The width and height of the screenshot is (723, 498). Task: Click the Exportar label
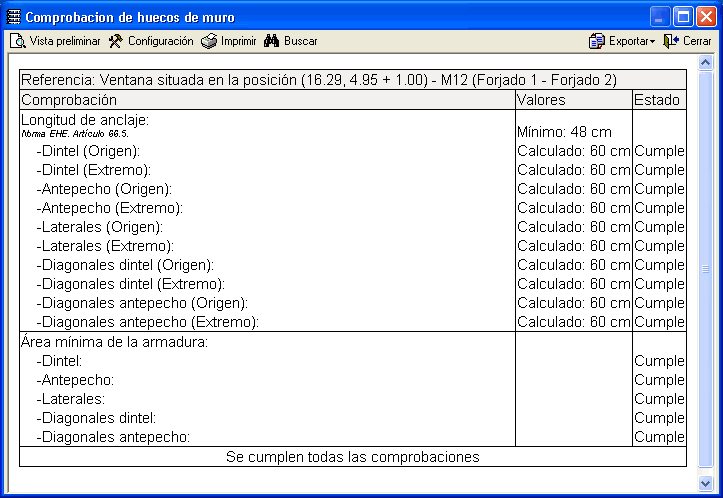tap(628, 41)
